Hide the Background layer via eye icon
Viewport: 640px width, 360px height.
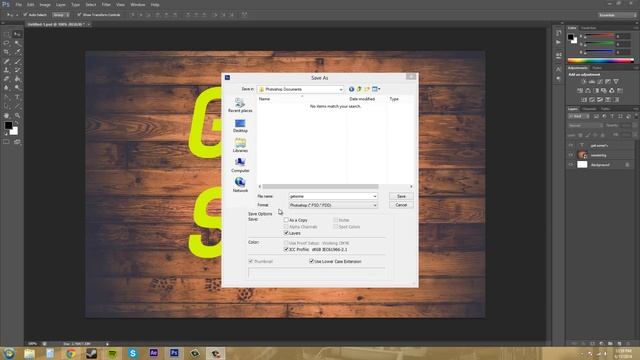(571, 165)
